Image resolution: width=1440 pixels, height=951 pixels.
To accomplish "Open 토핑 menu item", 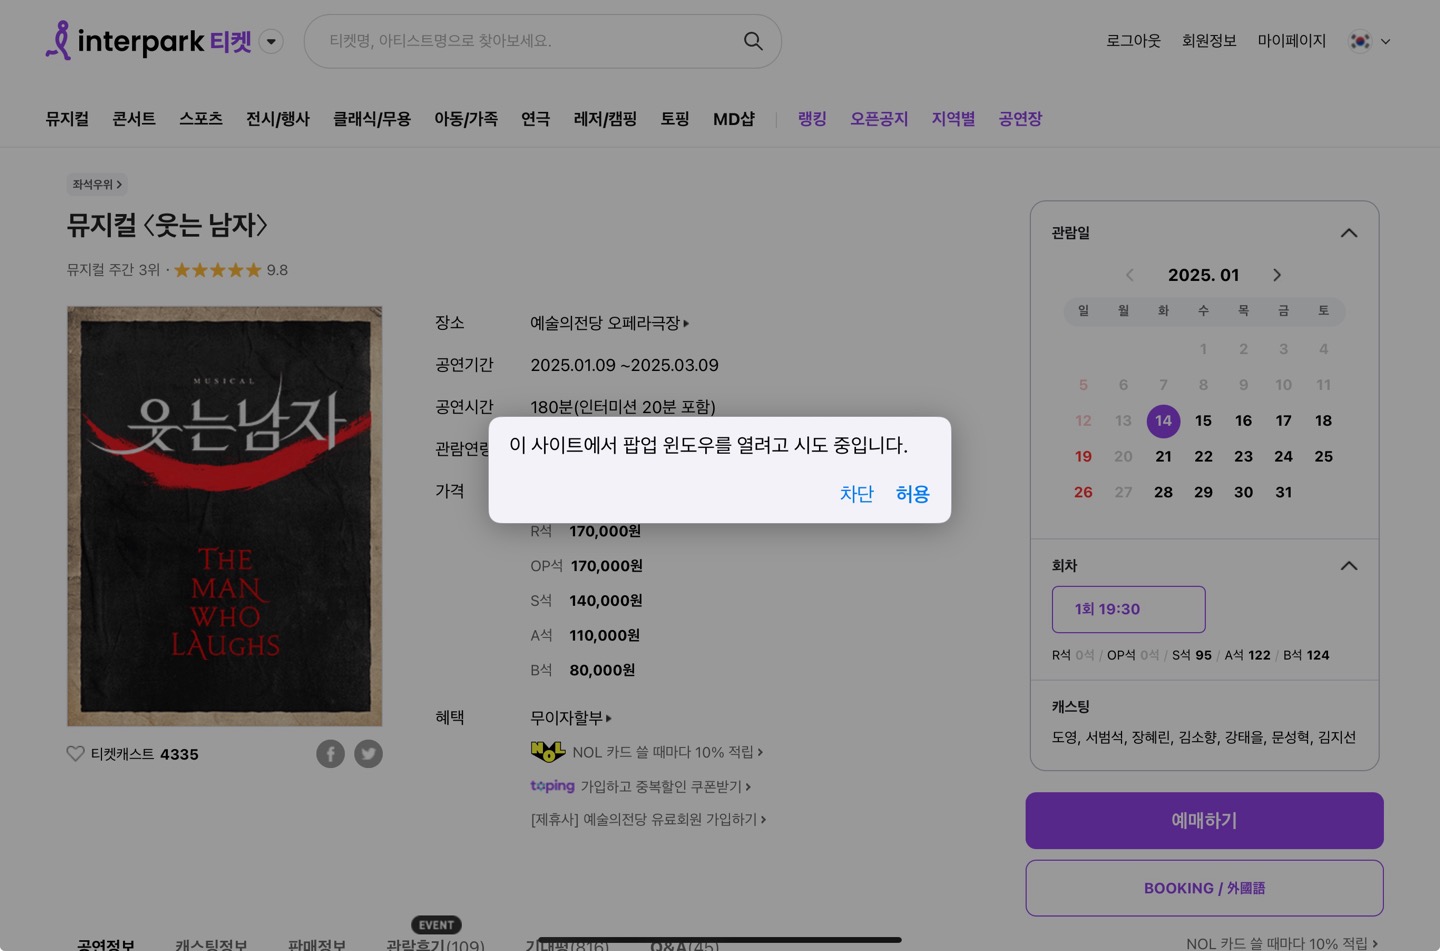I will [x=675, y=119].
